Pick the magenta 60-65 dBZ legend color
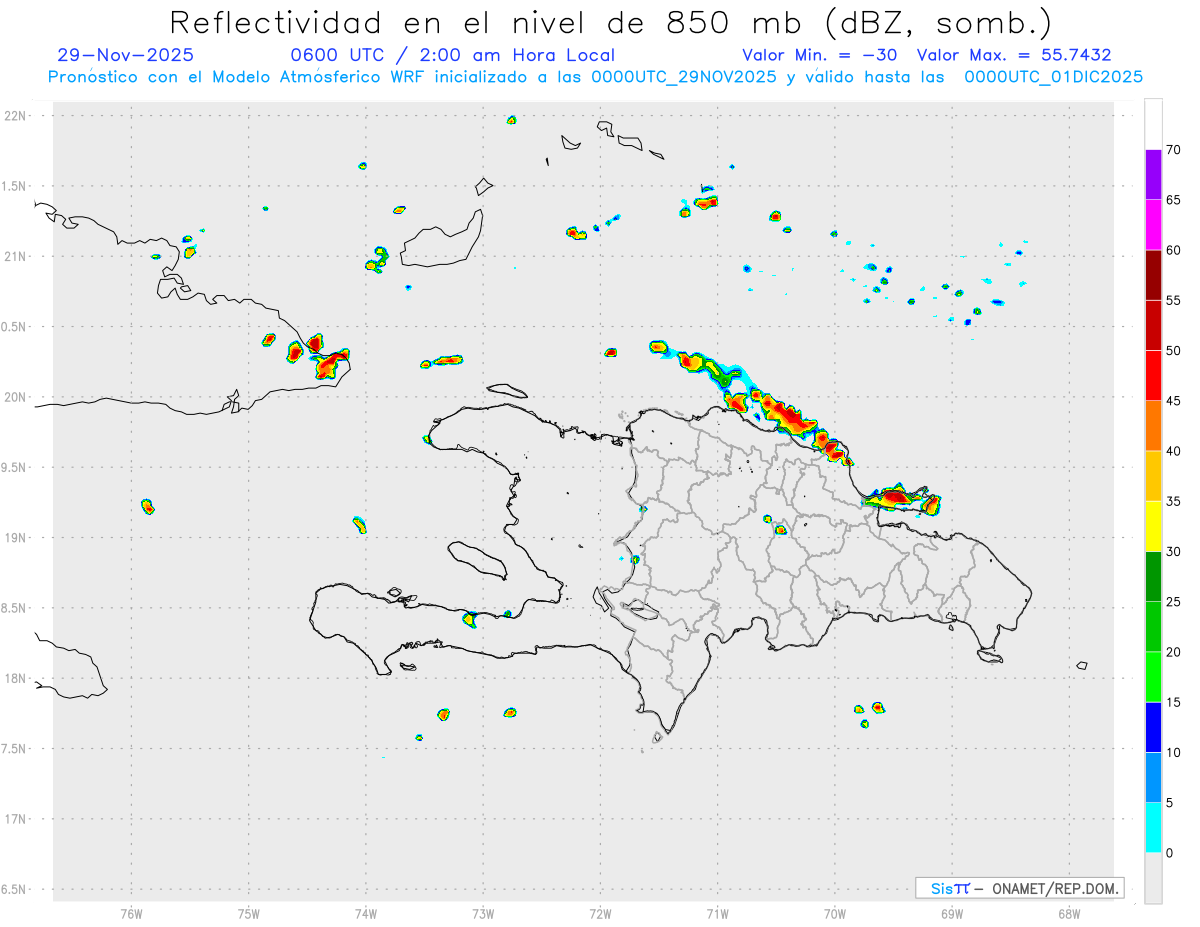The width and height of the screenshot is (1200, 927). 1153,225
